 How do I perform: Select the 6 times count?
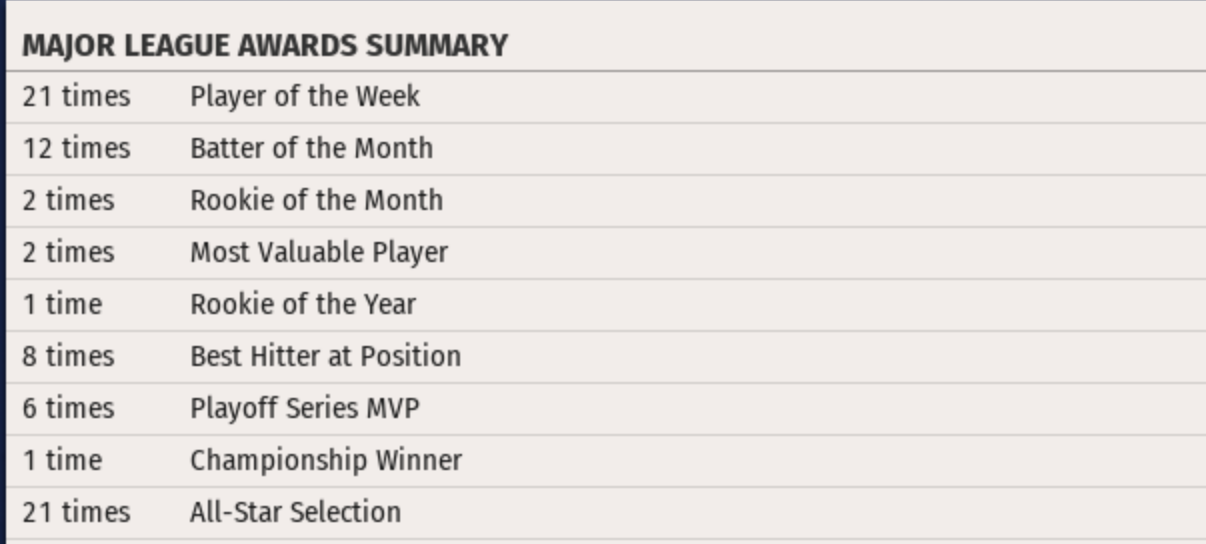[x=68, y=408]
